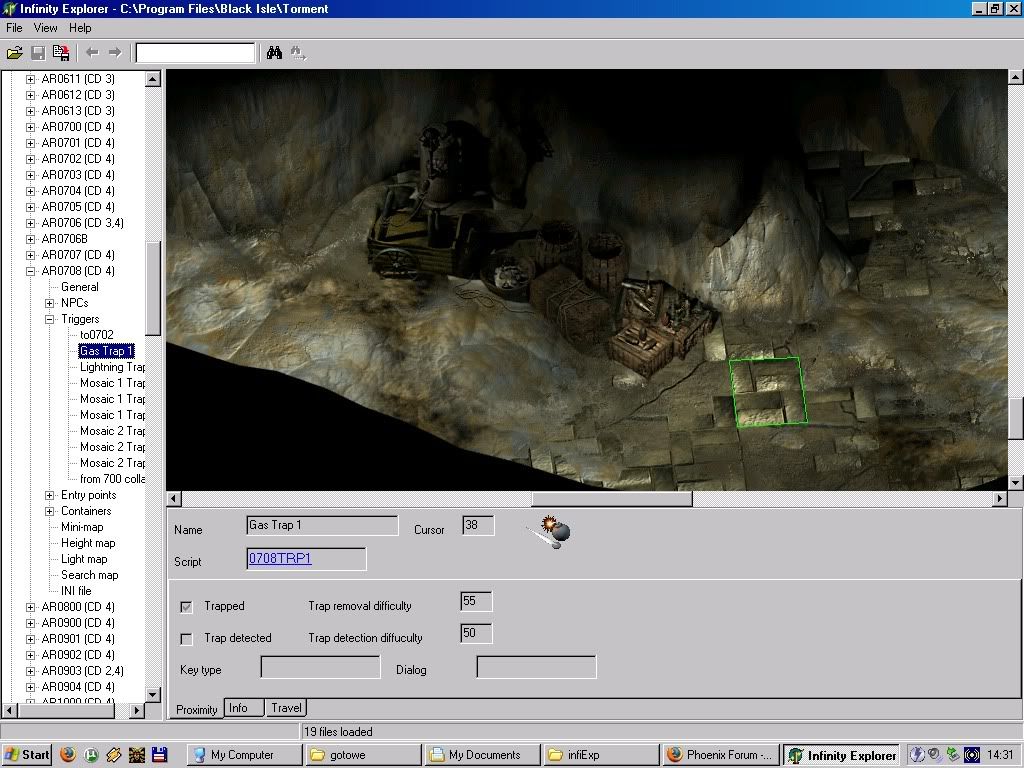The height and width of the screenshot is (768, 1024).
Task: Select the Search map tree item
Action: click(89, 575)
